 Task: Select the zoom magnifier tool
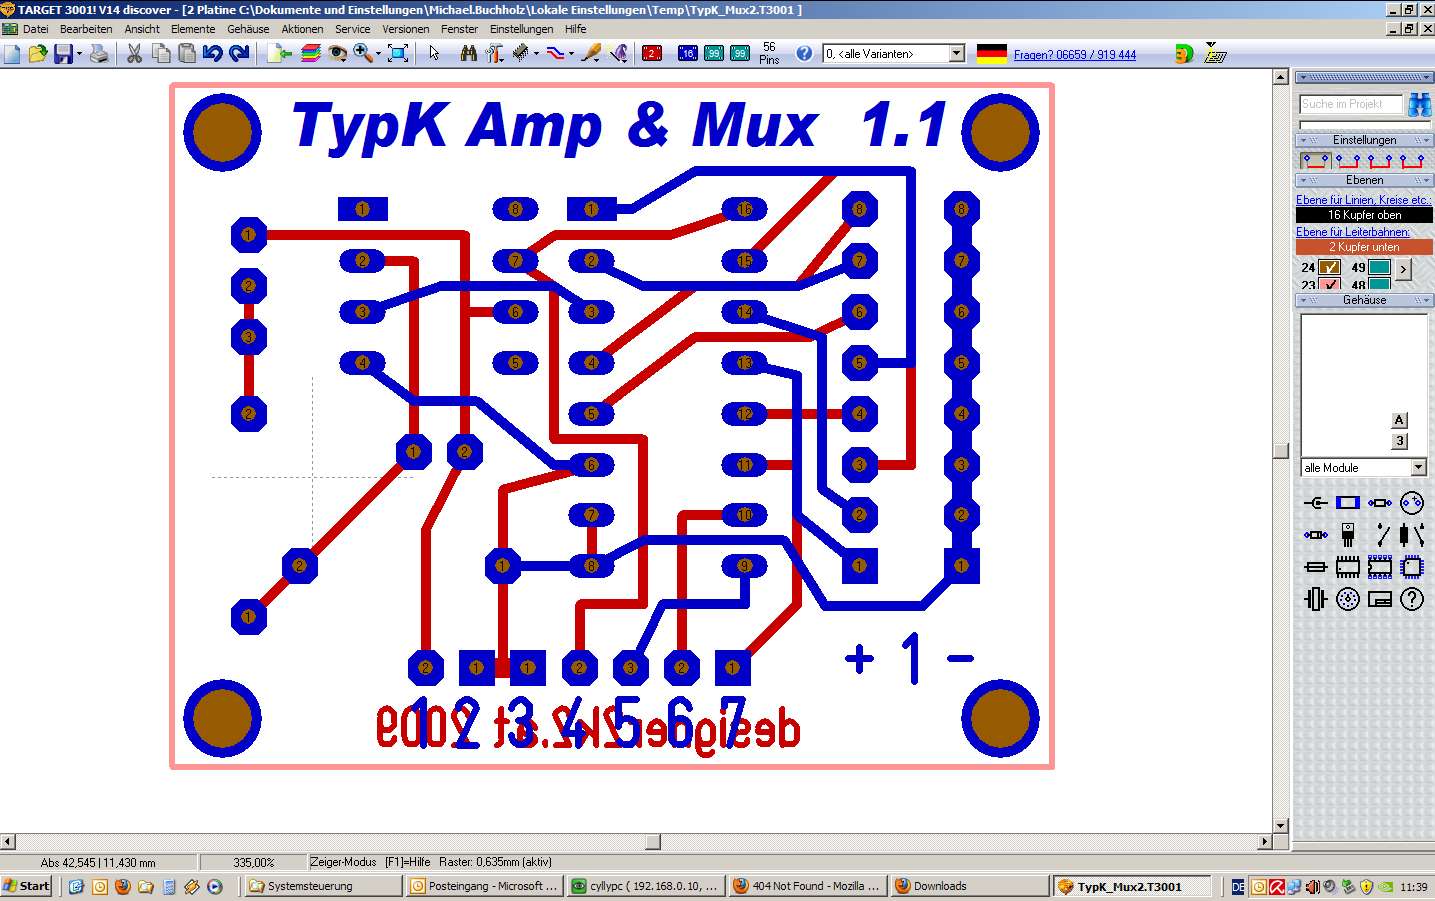pos(362,54)
